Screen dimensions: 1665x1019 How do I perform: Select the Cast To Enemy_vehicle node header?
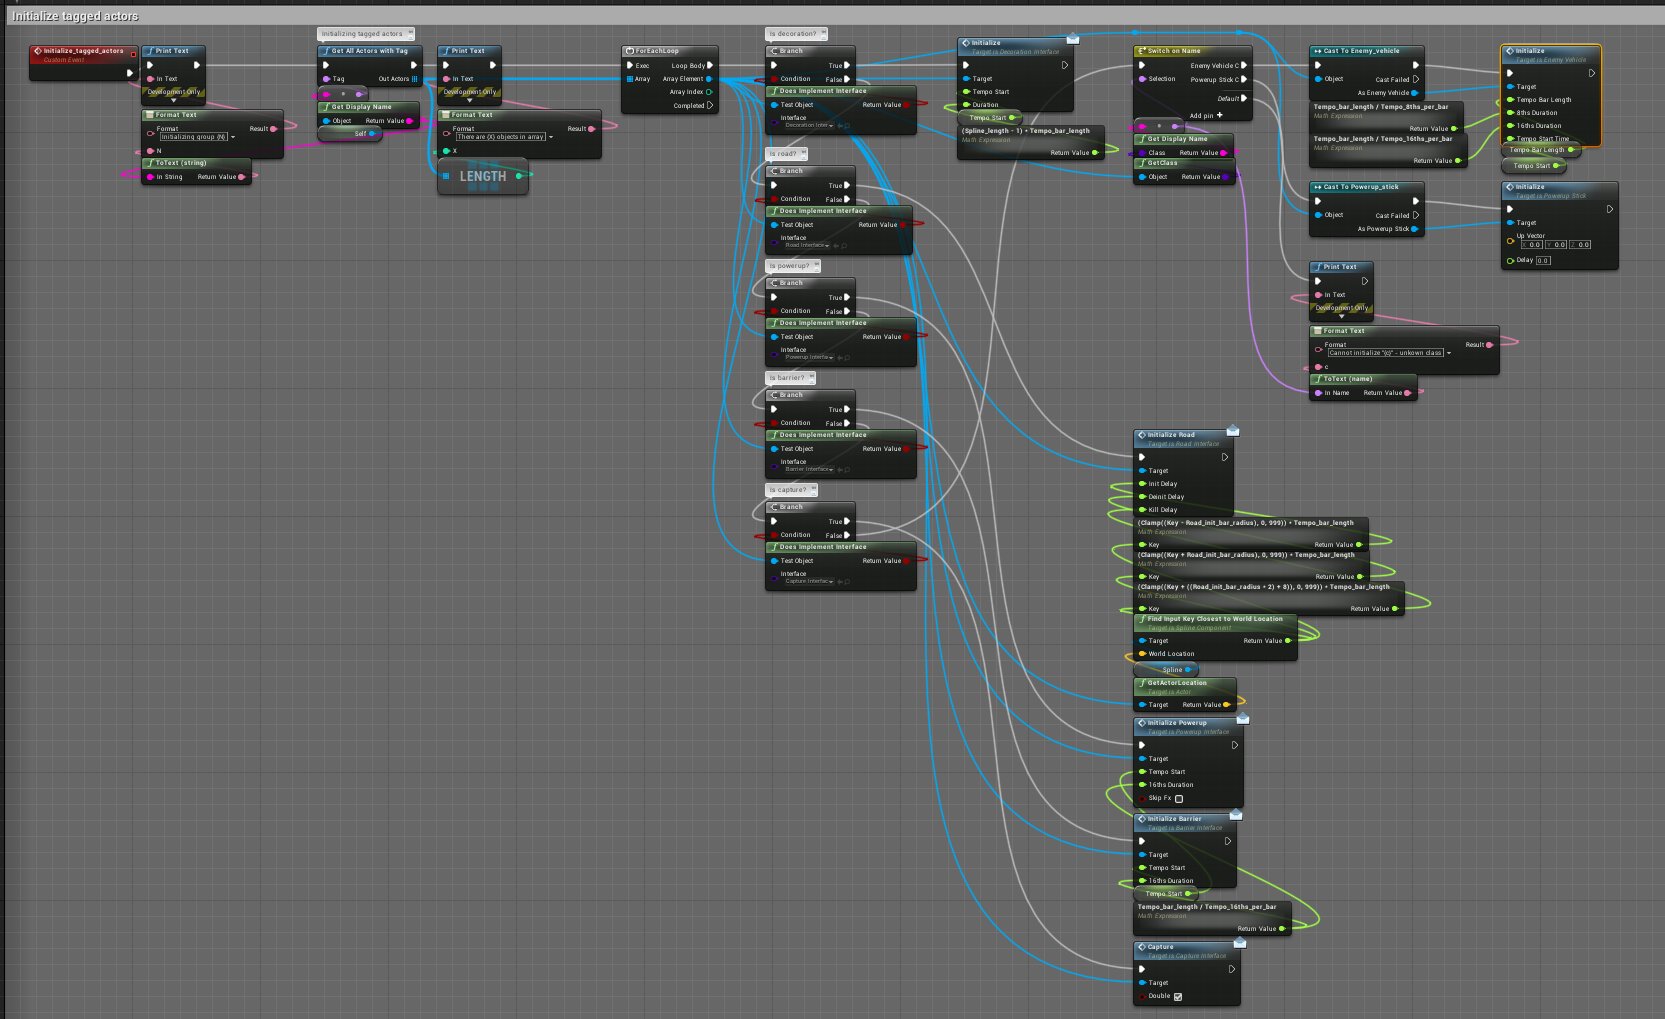[x=1366, y=51]
